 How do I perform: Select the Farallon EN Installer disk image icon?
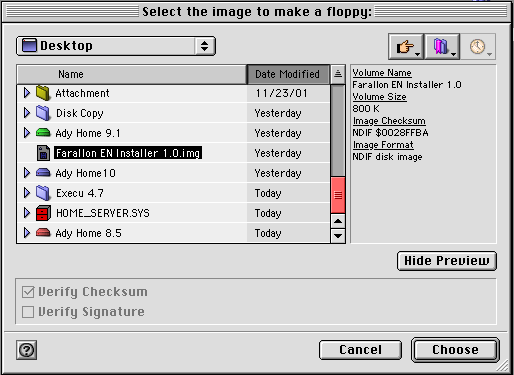[43, 153]
